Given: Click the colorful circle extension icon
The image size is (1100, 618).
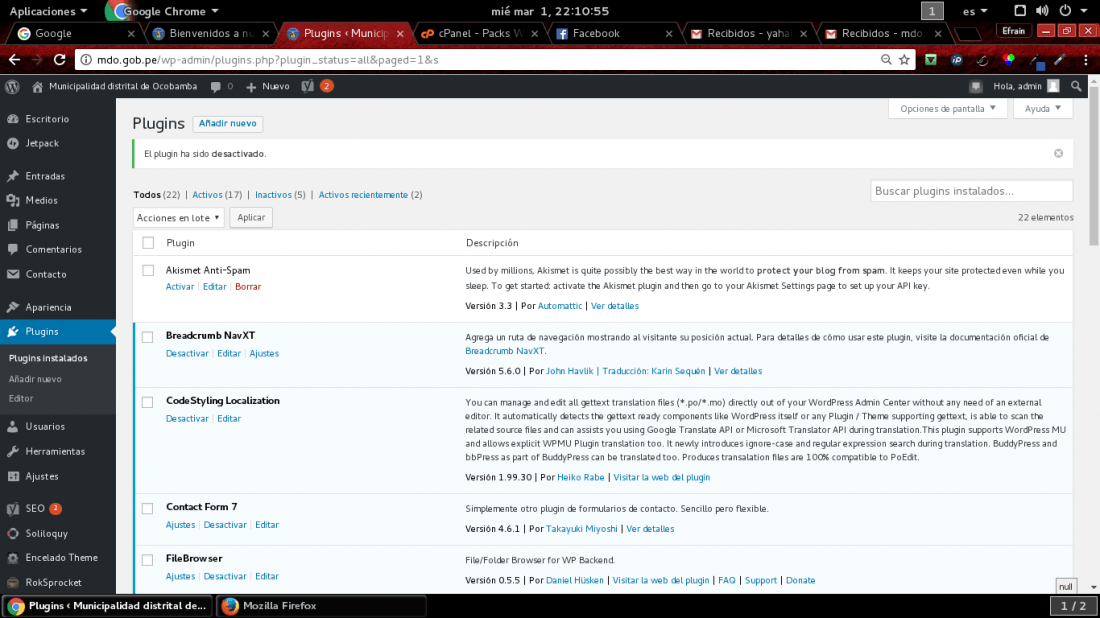Looking at the screenshot, I should pyautogui.click(x=1008, y=60).
